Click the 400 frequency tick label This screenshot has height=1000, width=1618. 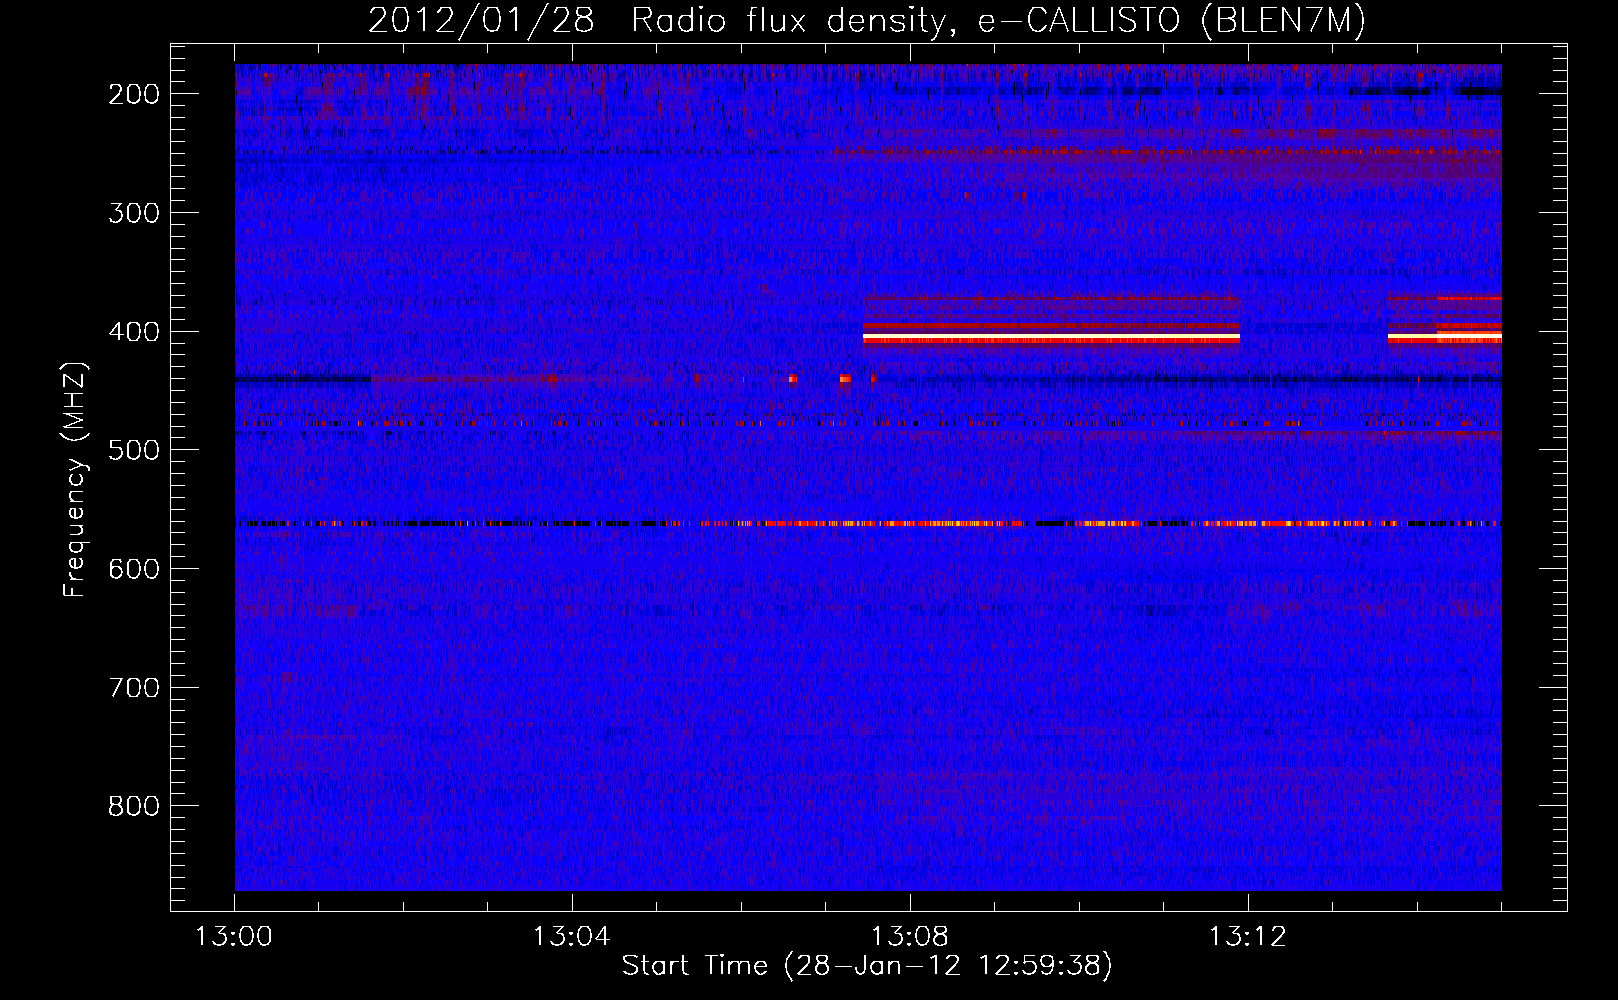134,332
